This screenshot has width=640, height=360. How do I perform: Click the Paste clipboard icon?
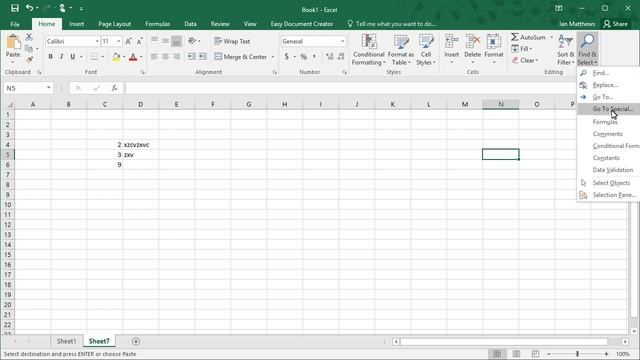tap(13, 42)
